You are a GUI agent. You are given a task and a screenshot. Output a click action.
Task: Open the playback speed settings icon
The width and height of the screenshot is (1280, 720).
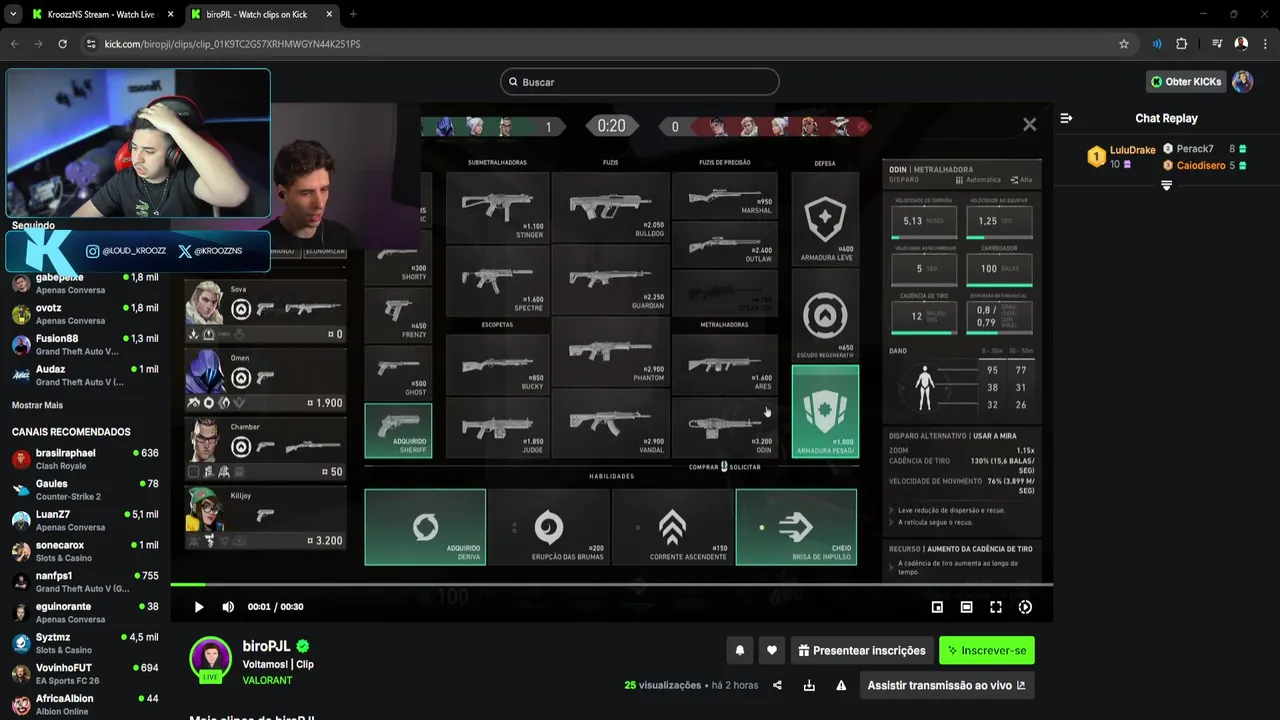(1025, 607)
